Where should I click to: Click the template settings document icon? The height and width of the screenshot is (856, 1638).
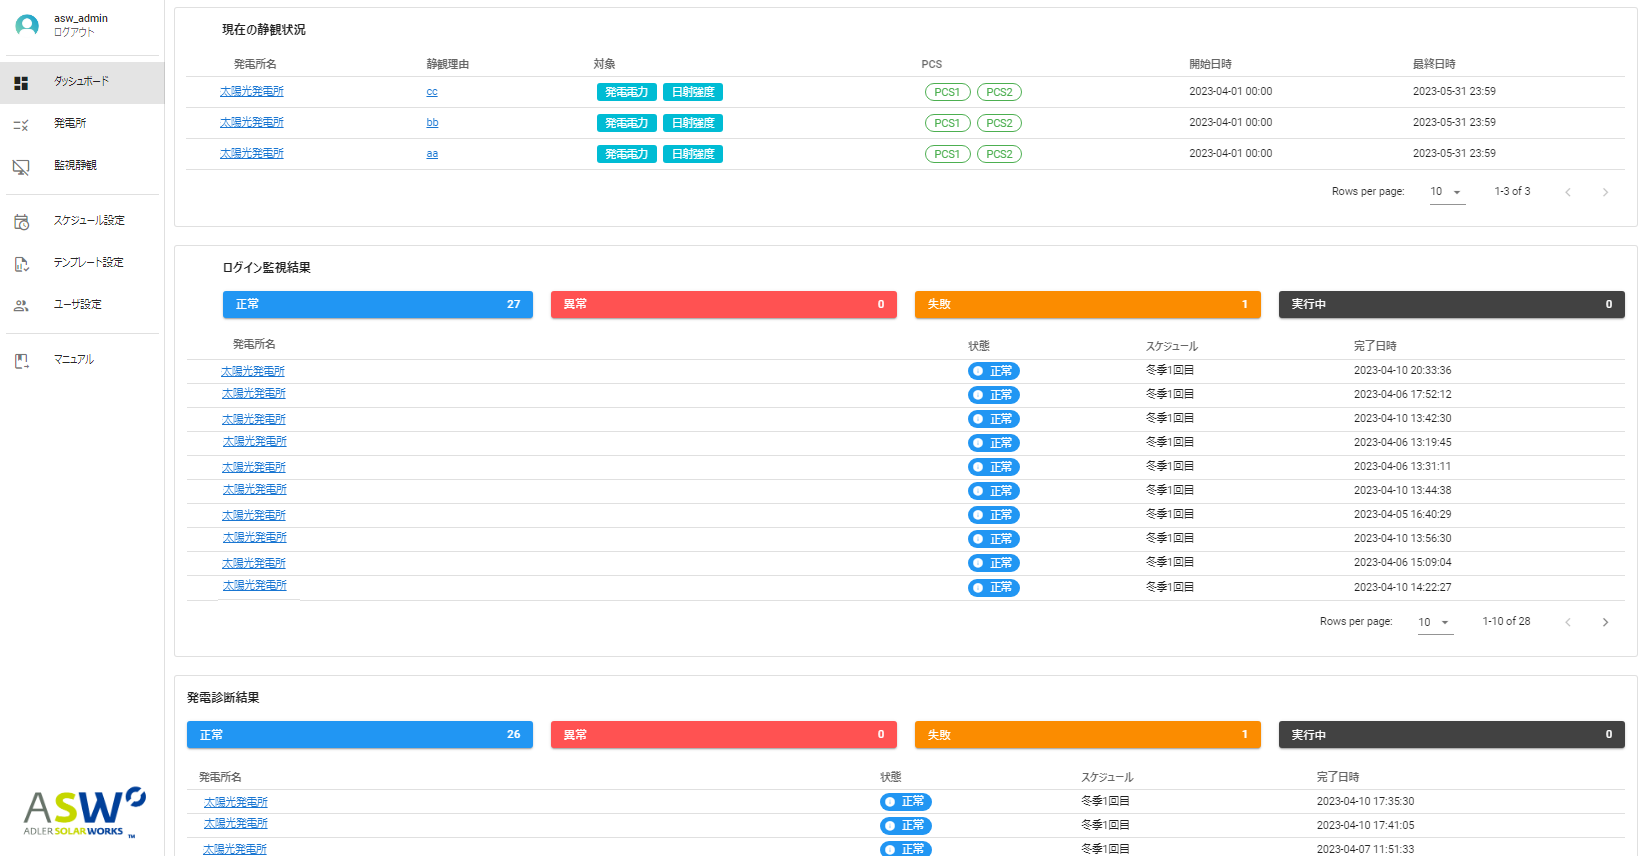pyautogui.click(x=21, y=264)
